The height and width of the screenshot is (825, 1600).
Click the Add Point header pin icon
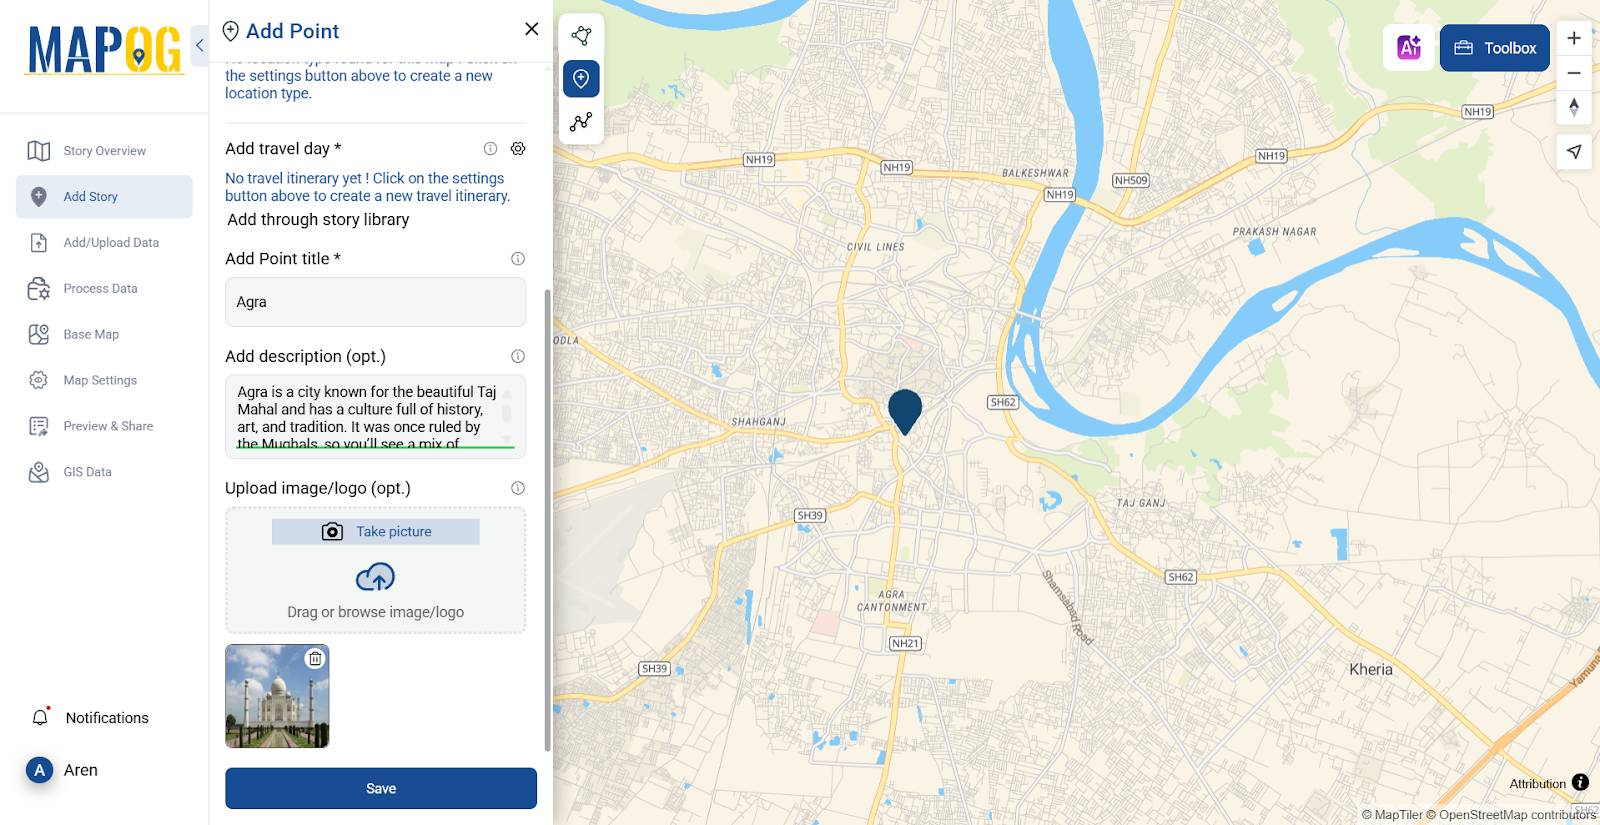point(230,31)
